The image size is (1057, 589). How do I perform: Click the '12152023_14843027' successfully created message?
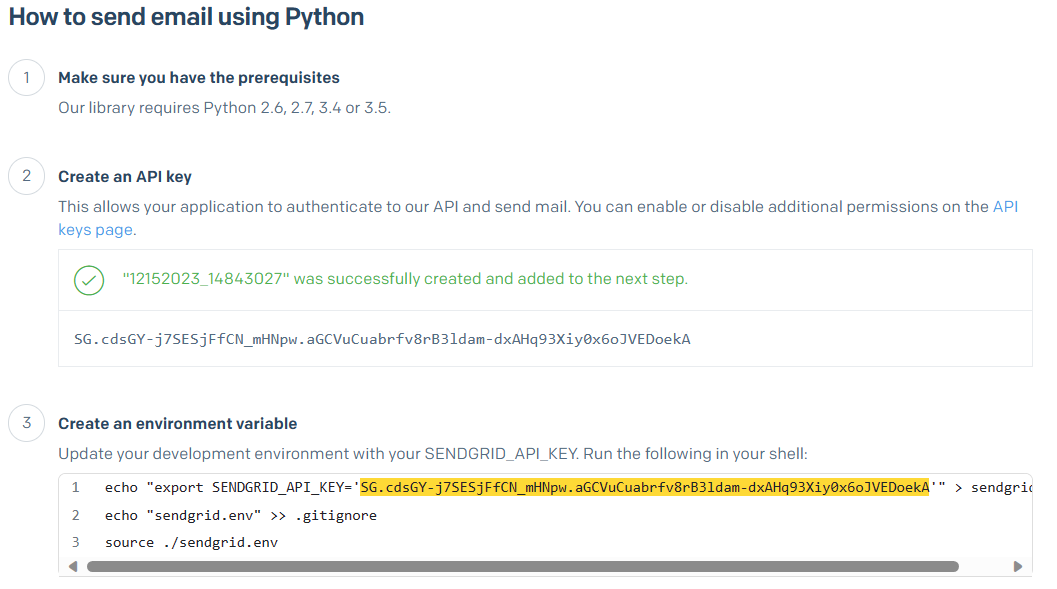pos(405,279)
